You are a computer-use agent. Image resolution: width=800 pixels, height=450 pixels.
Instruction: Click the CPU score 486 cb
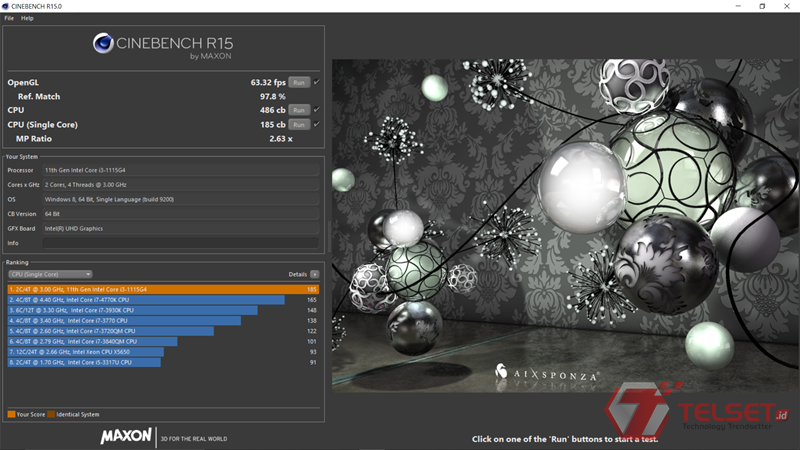pos(272,110)
